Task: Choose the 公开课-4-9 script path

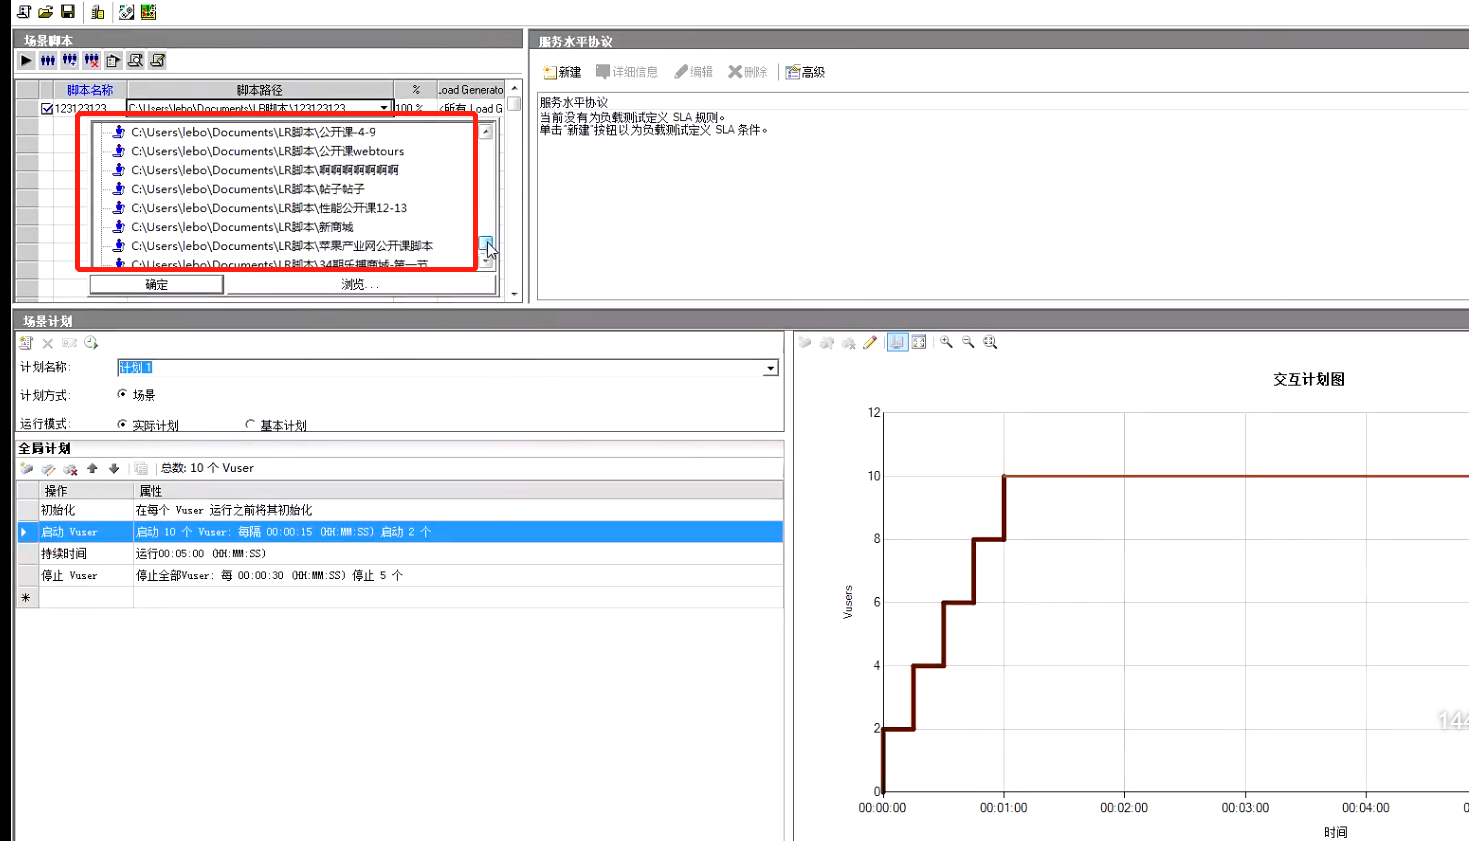Action: coord(253,132)
